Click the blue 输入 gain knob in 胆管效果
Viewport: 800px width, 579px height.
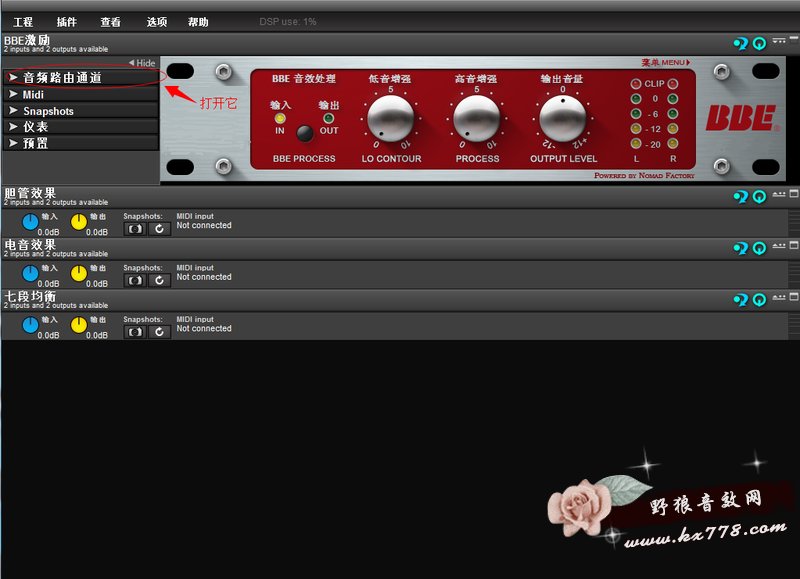click(30, 222)
